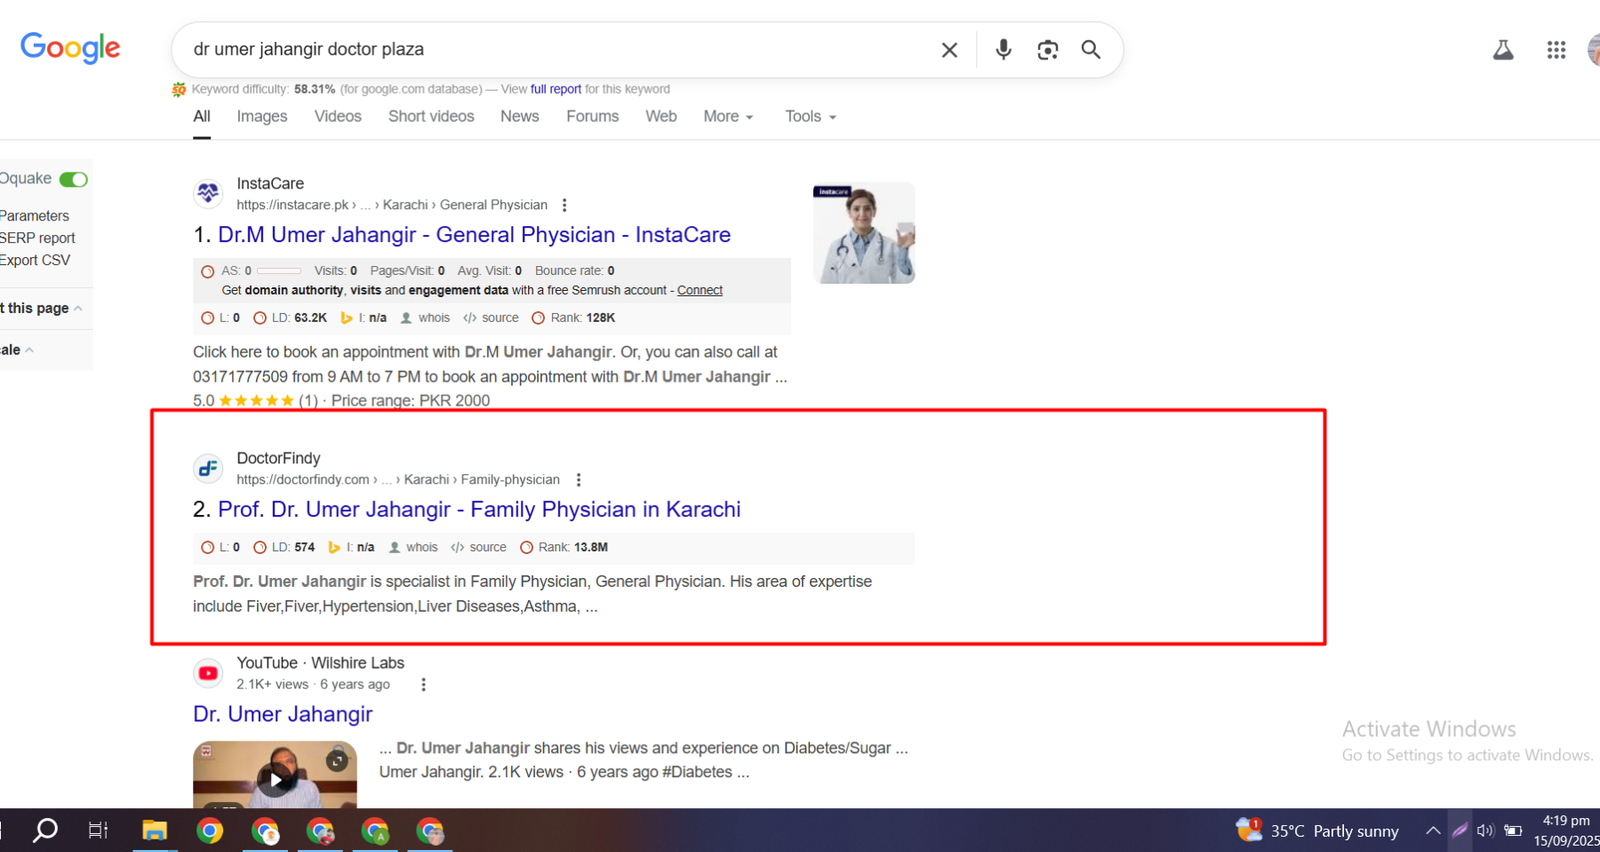Open the Tools dropdown
Viewport: 1600px width, 852px height.
810,117
